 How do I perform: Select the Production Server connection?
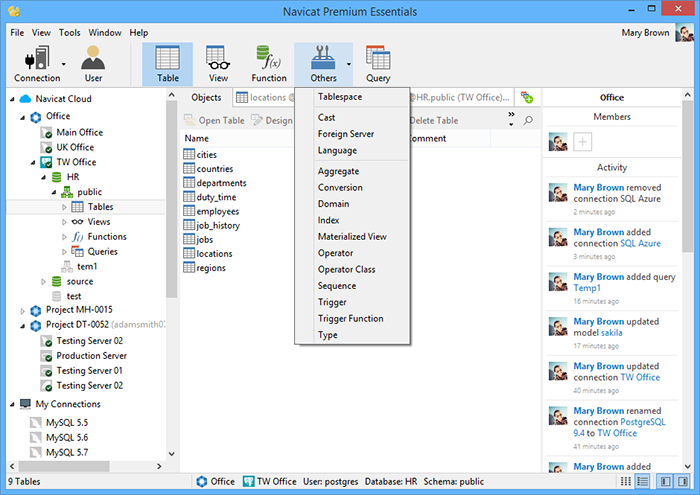(x=92, y=356)
